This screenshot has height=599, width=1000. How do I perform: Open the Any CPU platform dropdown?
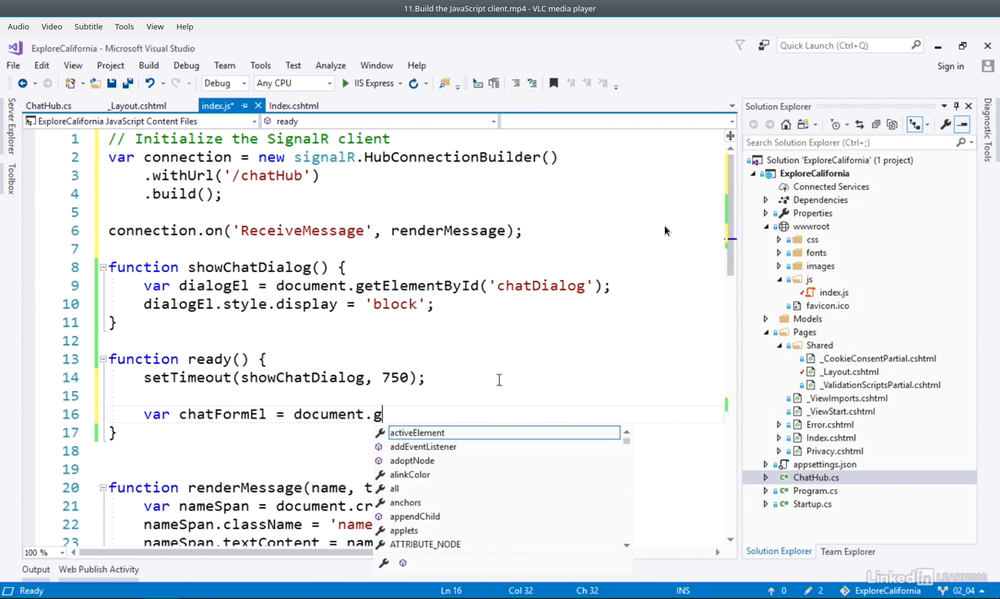[292, 84]
